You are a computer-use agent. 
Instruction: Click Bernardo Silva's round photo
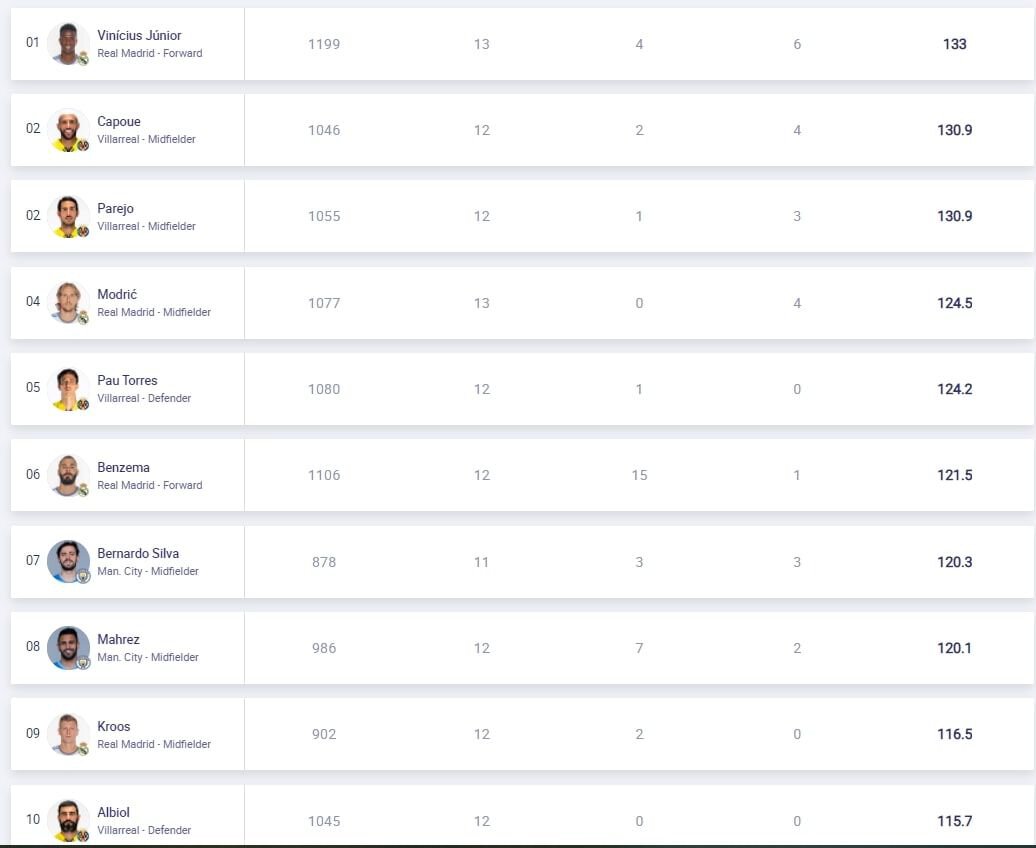tap(68, 561)
